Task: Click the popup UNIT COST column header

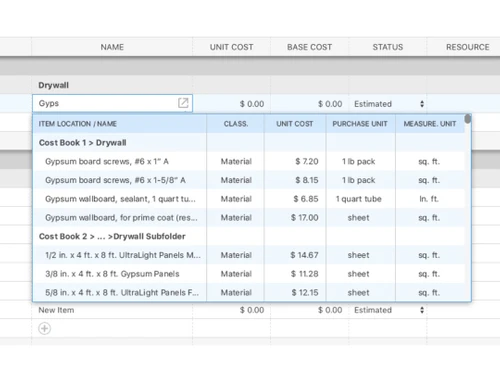Action: point(295,124)
